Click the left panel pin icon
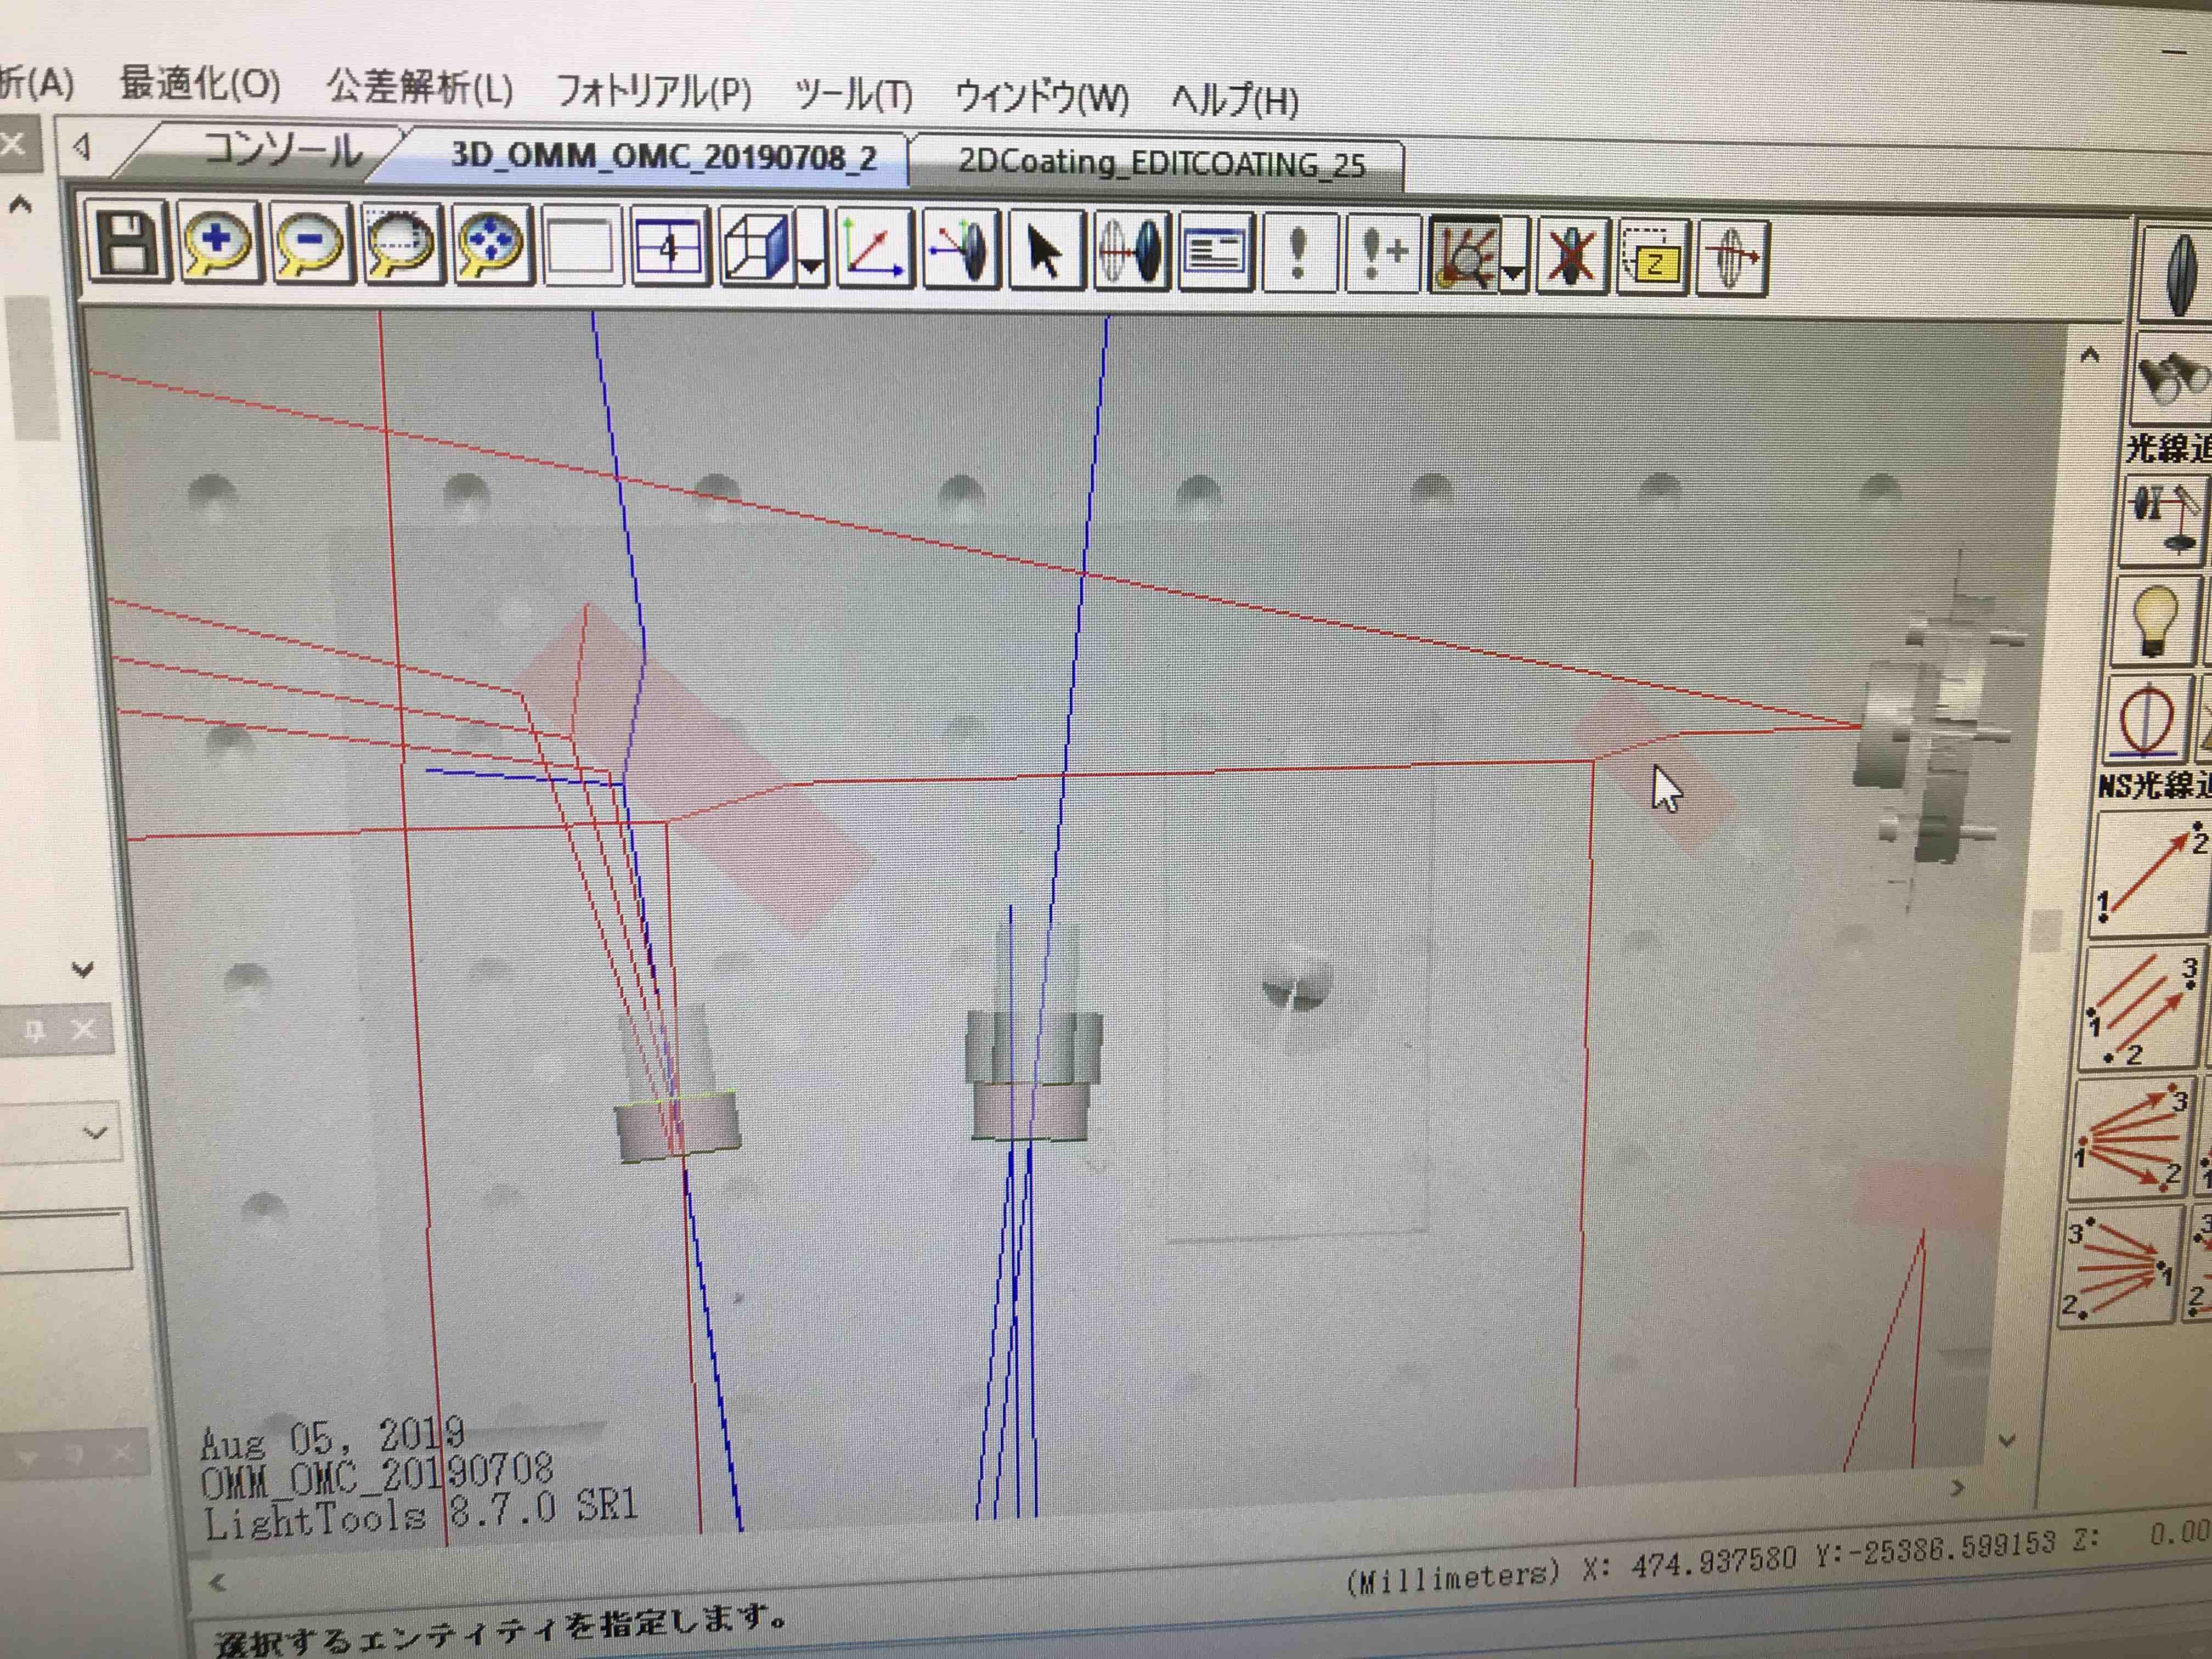The height and width of the screenshot is (1659, 2212). pos(35,1030)
